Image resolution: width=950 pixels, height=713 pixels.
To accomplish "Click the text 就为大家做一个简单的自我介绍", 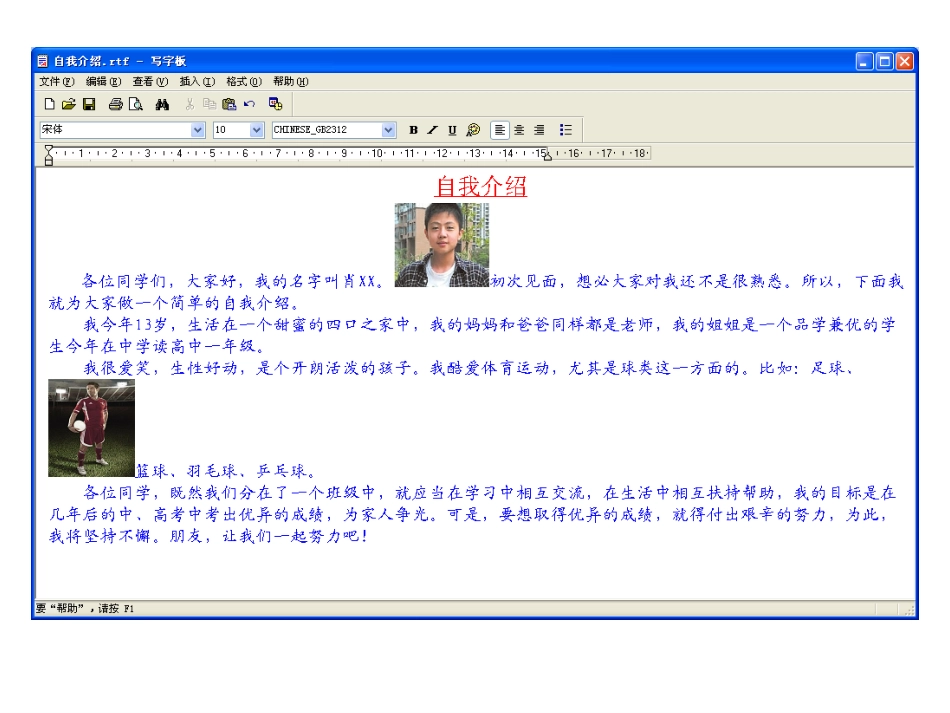I will (168, 303).
